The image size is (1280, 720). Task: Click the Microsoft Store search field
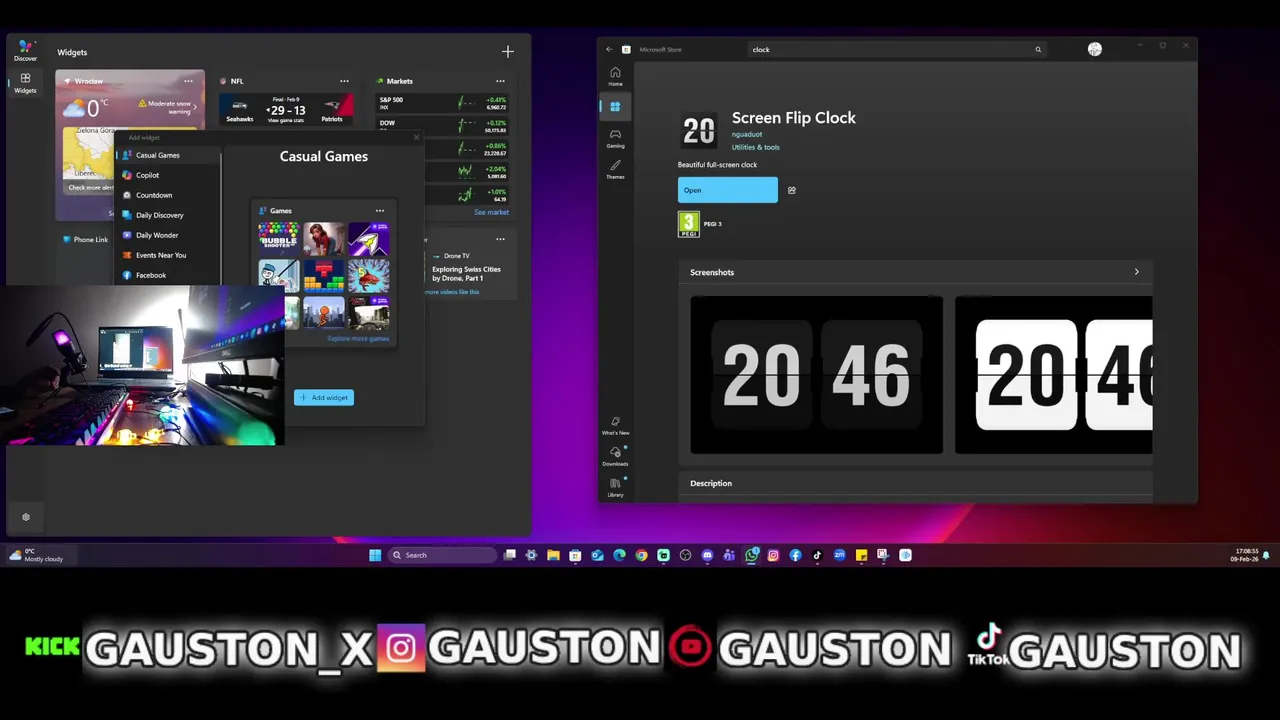click(896, 49)
